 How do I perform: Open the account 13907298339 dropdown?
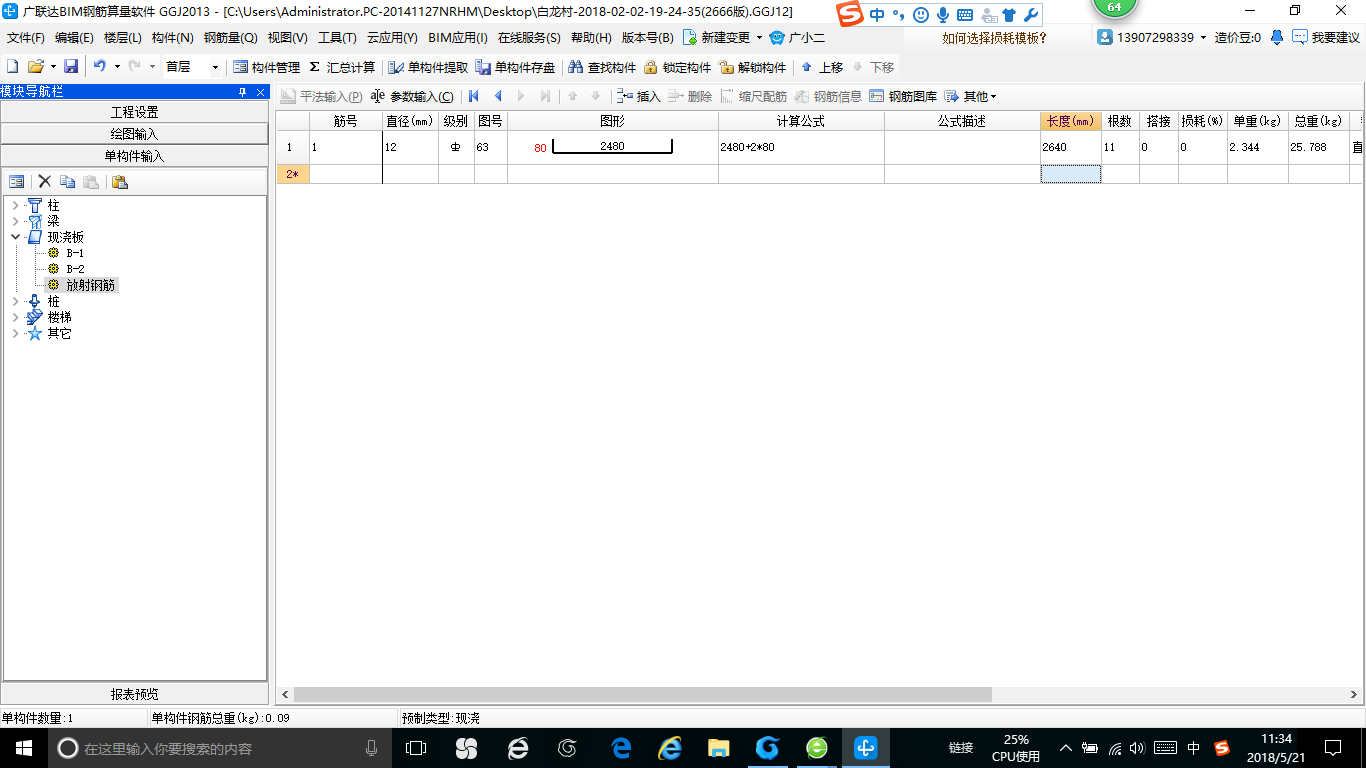coord(1203,38)
